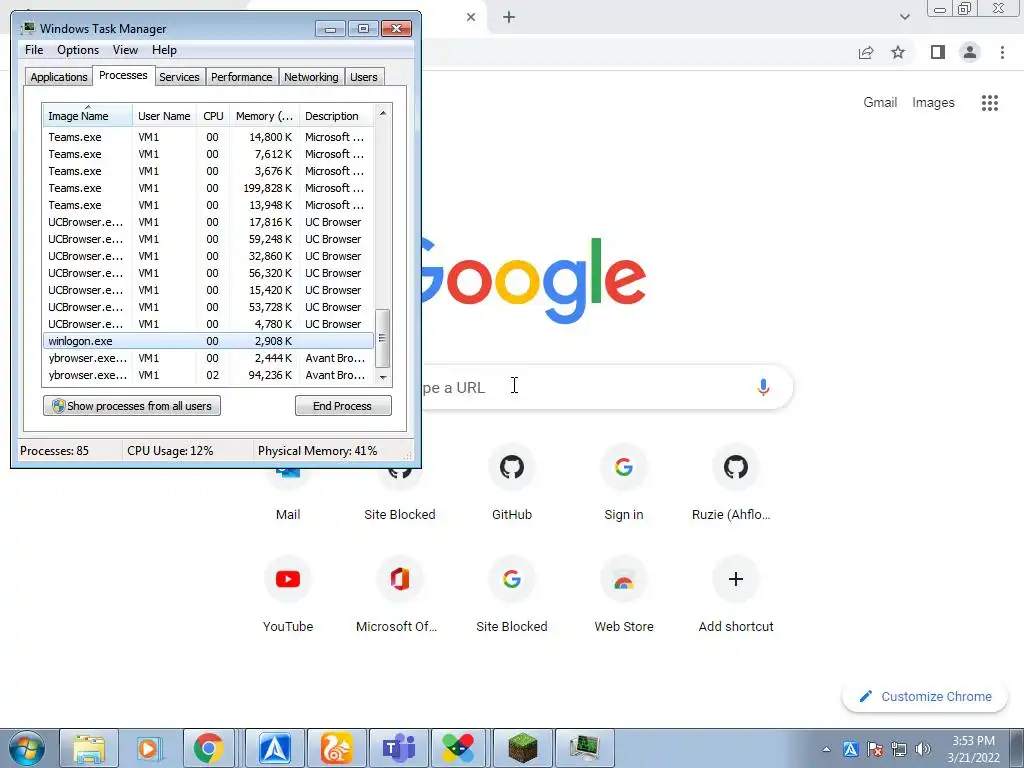Open new Chrome tab with plus
The width and height of the screenshot is (1024, 768).
click(509, 17)
